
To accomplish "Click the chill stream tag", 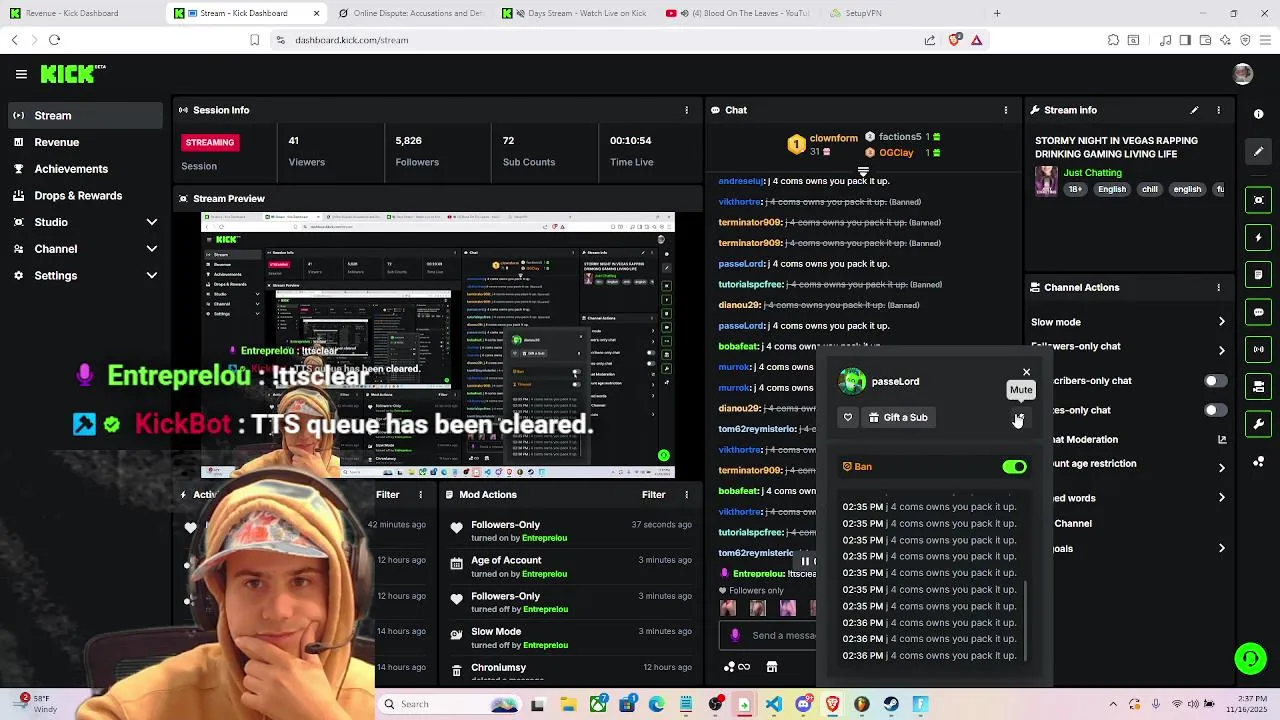I will (1150, 189).
